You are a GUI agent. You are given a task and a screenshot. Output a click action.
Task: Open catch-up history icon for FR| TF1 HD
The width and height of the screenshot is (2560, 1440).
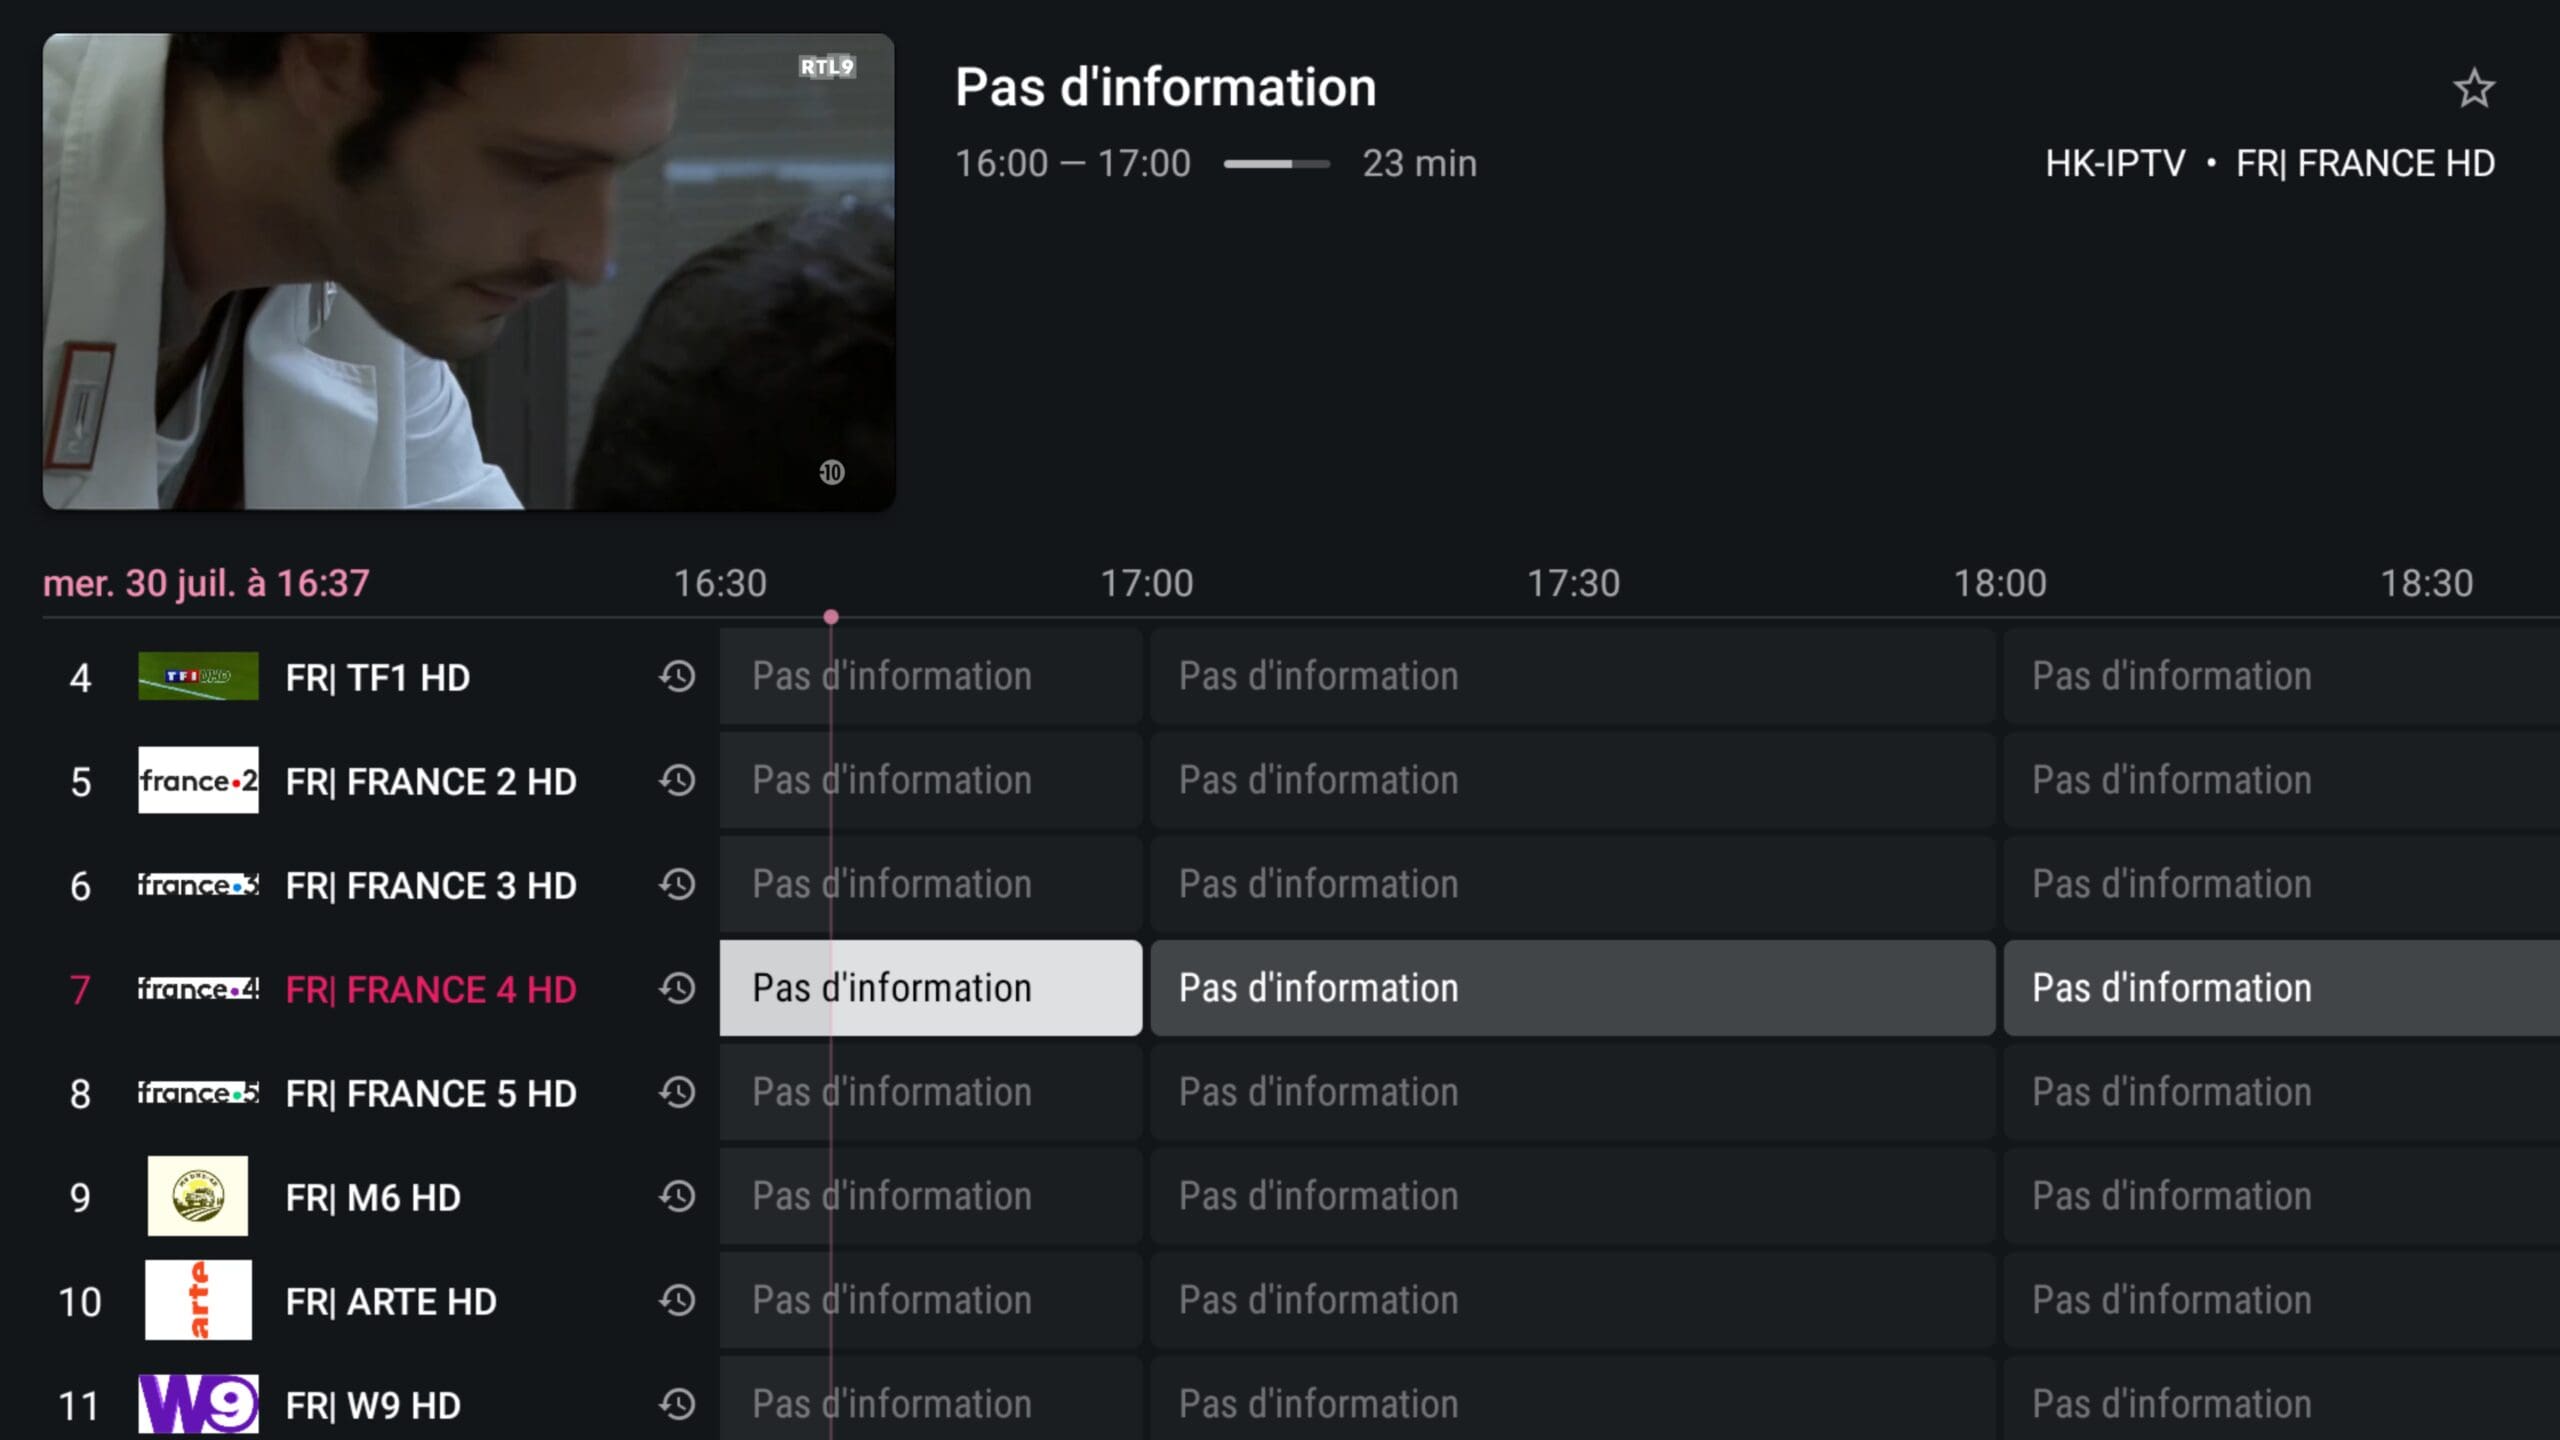pyautogui.click(x=677, y=677)
